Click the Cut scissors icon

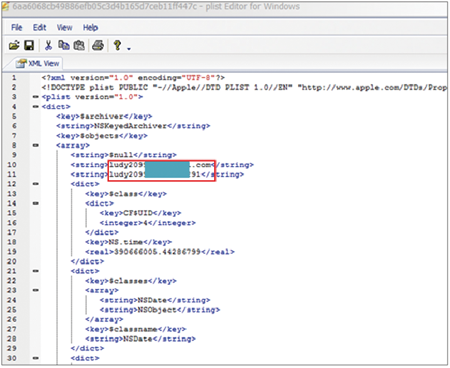[x=48, y=45]
